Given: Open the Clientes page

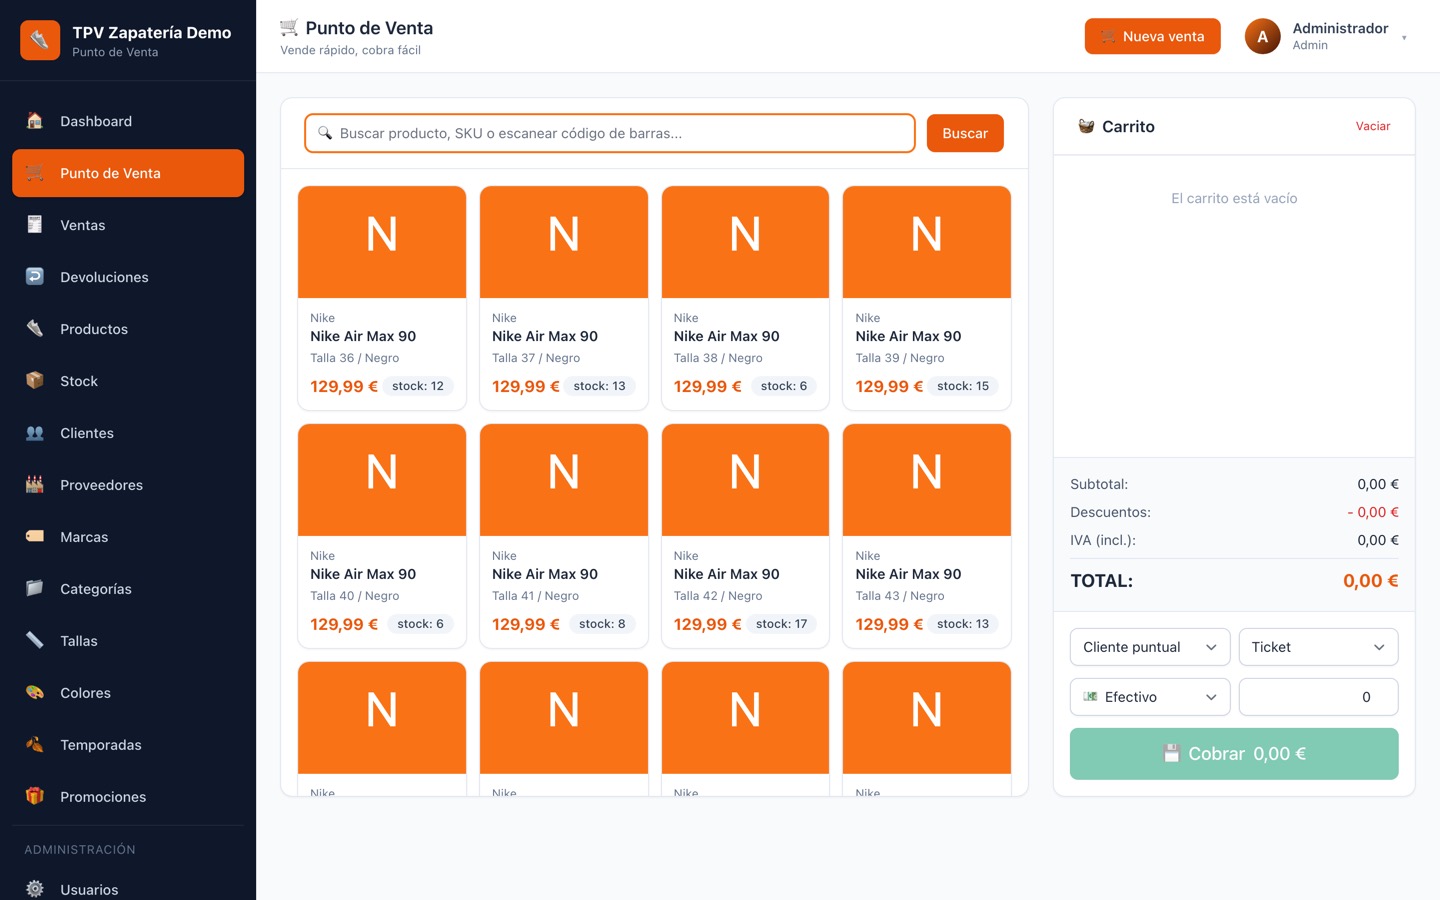Looking at the screenshot, I should [x=128, y=433].
